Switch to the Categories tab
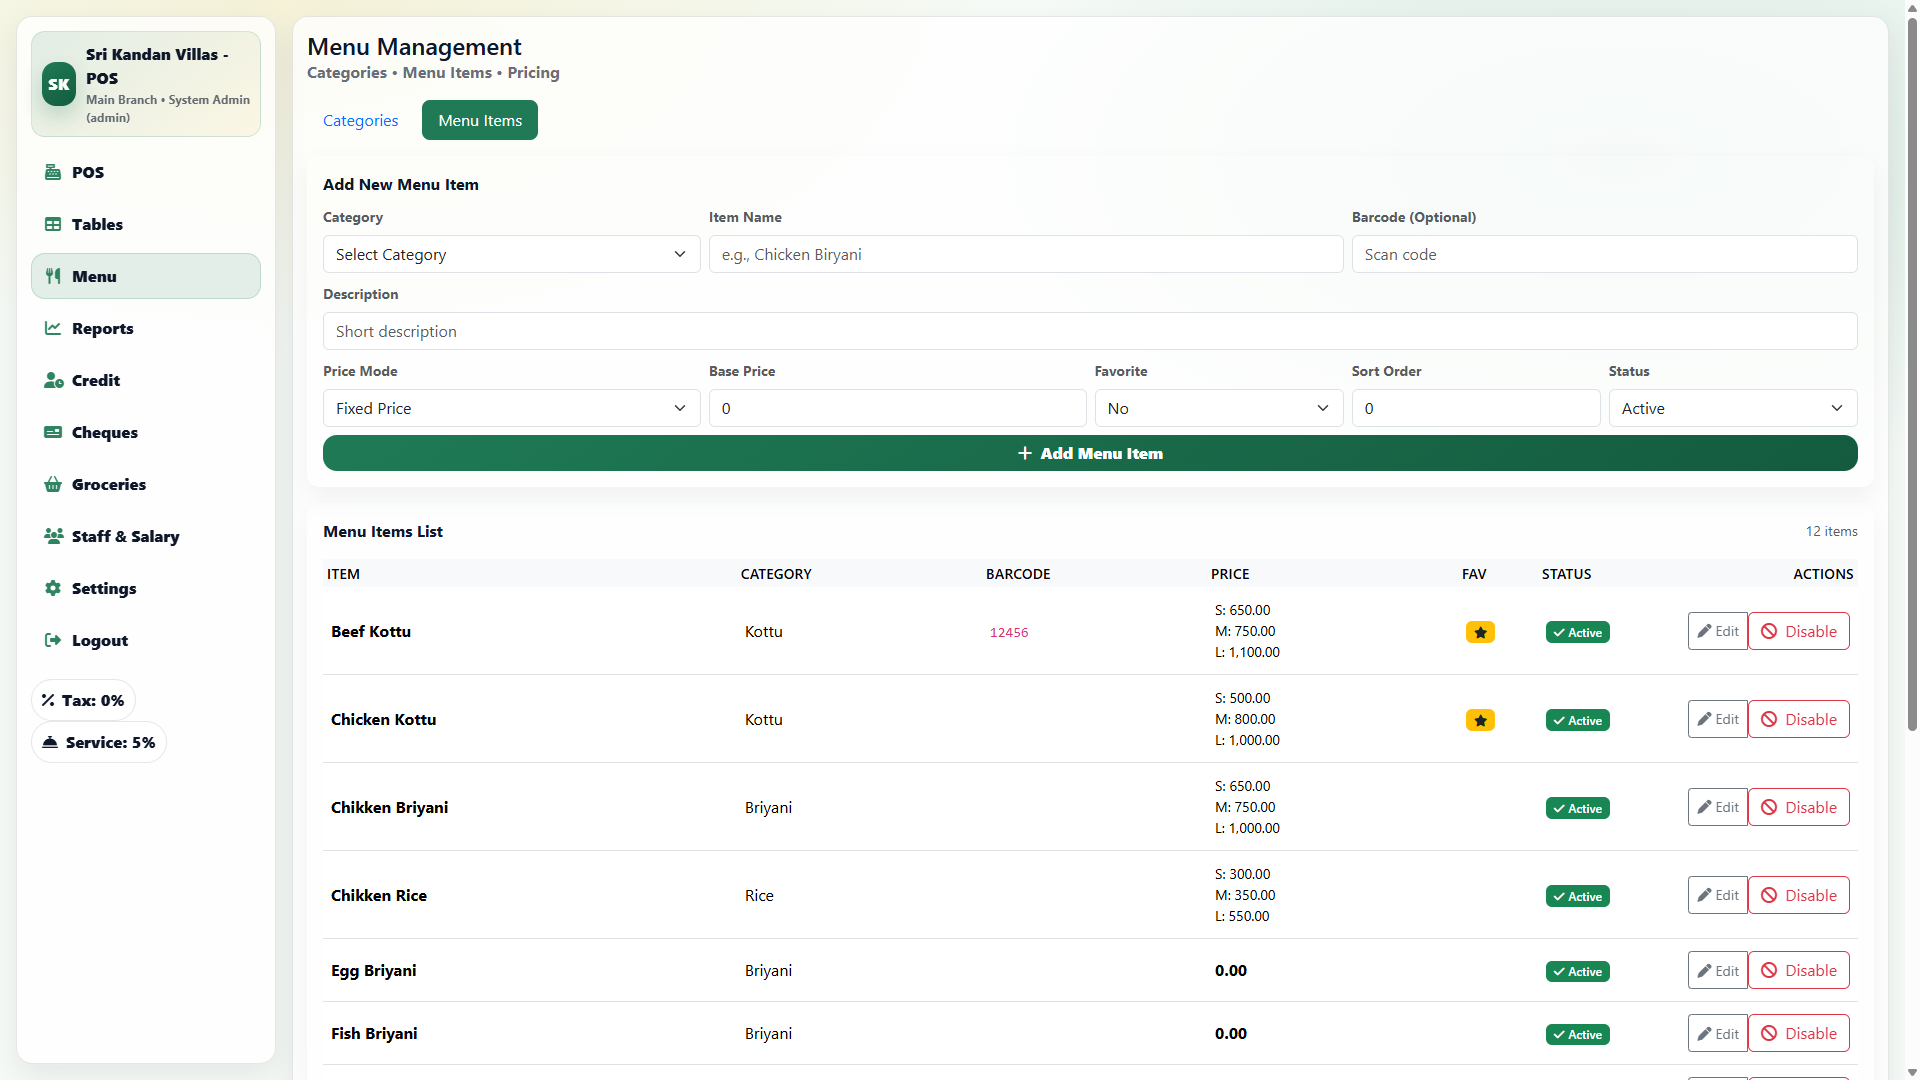The image size is (1920, 1080). pyautogui.click(x=360, y=120)
